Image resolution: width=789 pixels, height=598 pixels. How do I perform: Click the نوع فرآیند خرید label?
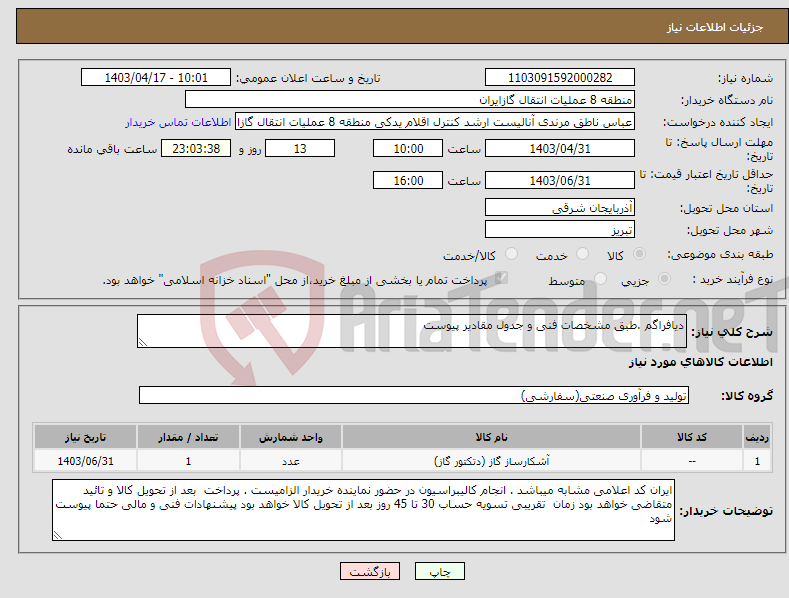(733, 279)
